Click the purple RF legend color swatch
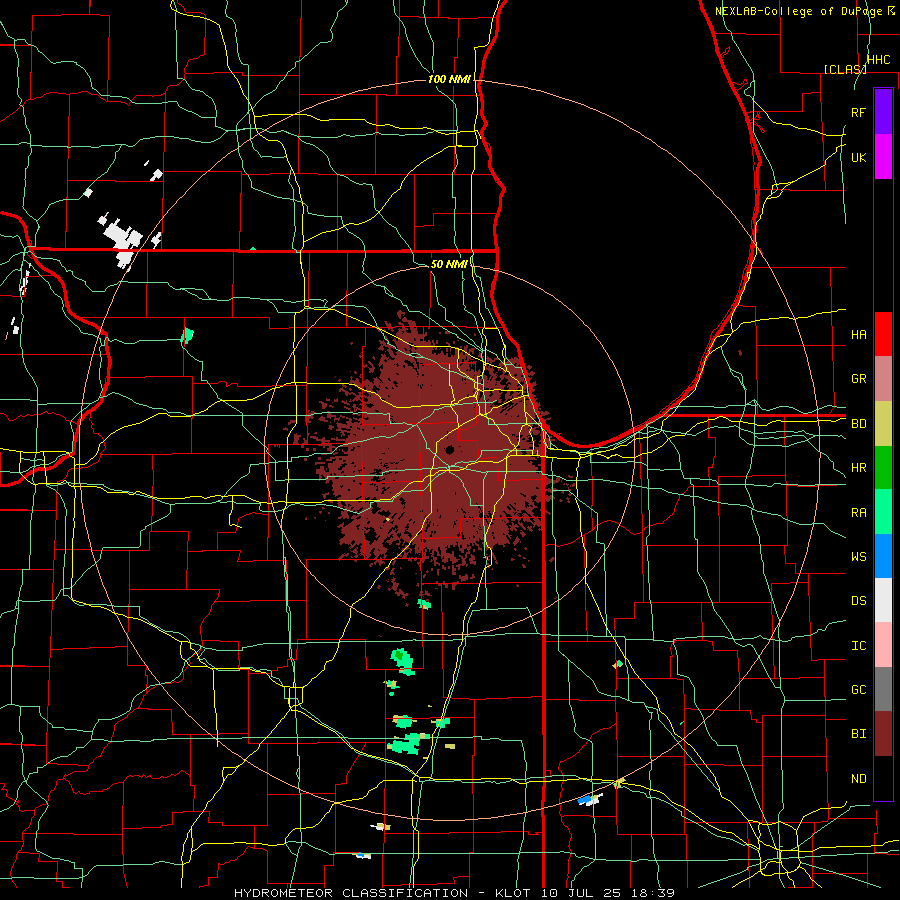The height and width of the screenshot is (900, 900). pos(883,112)
